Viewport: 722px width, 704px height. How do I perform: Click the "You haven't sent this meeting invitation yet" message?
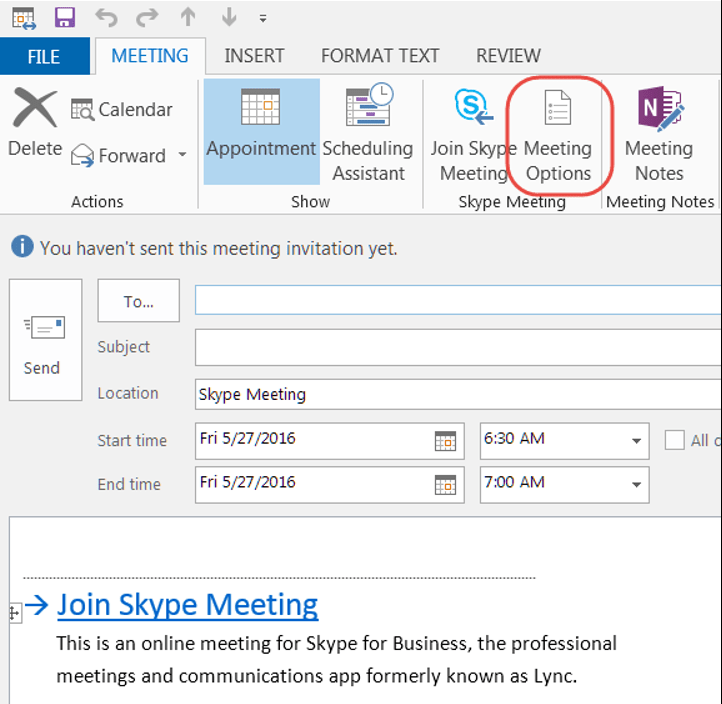[218, 248]
